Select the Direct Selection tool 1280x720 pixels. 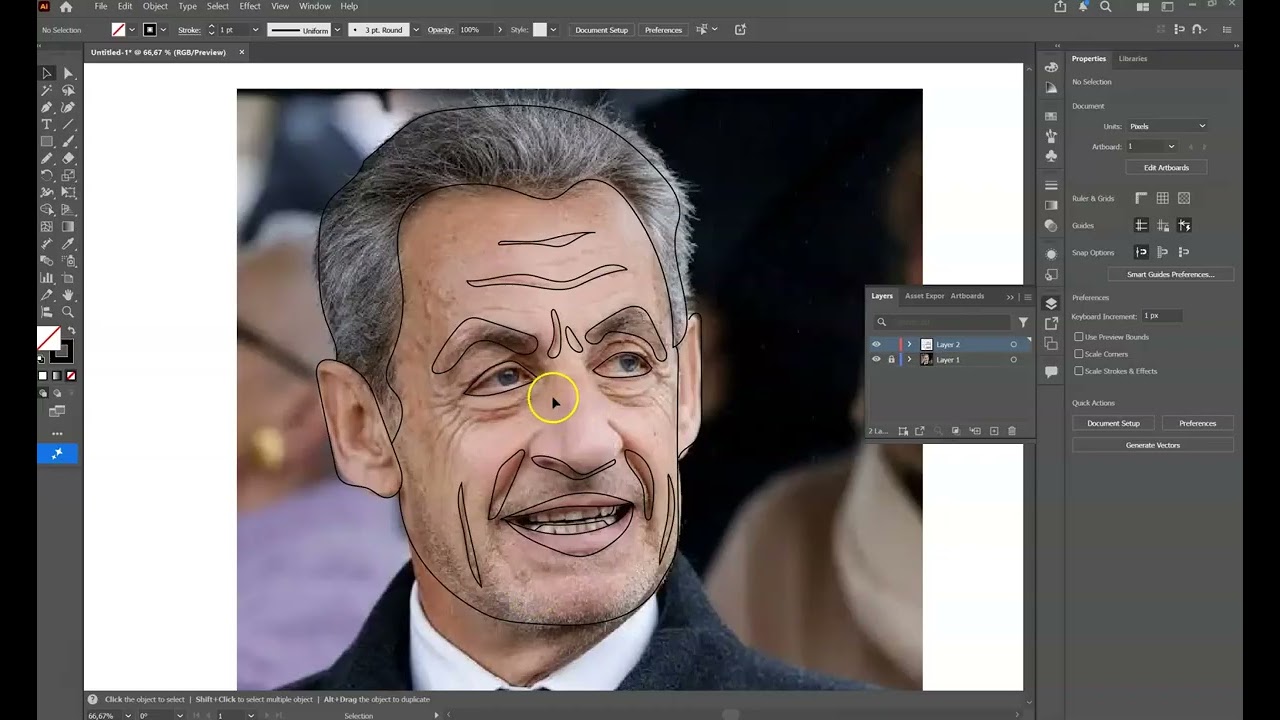(68, 73)
